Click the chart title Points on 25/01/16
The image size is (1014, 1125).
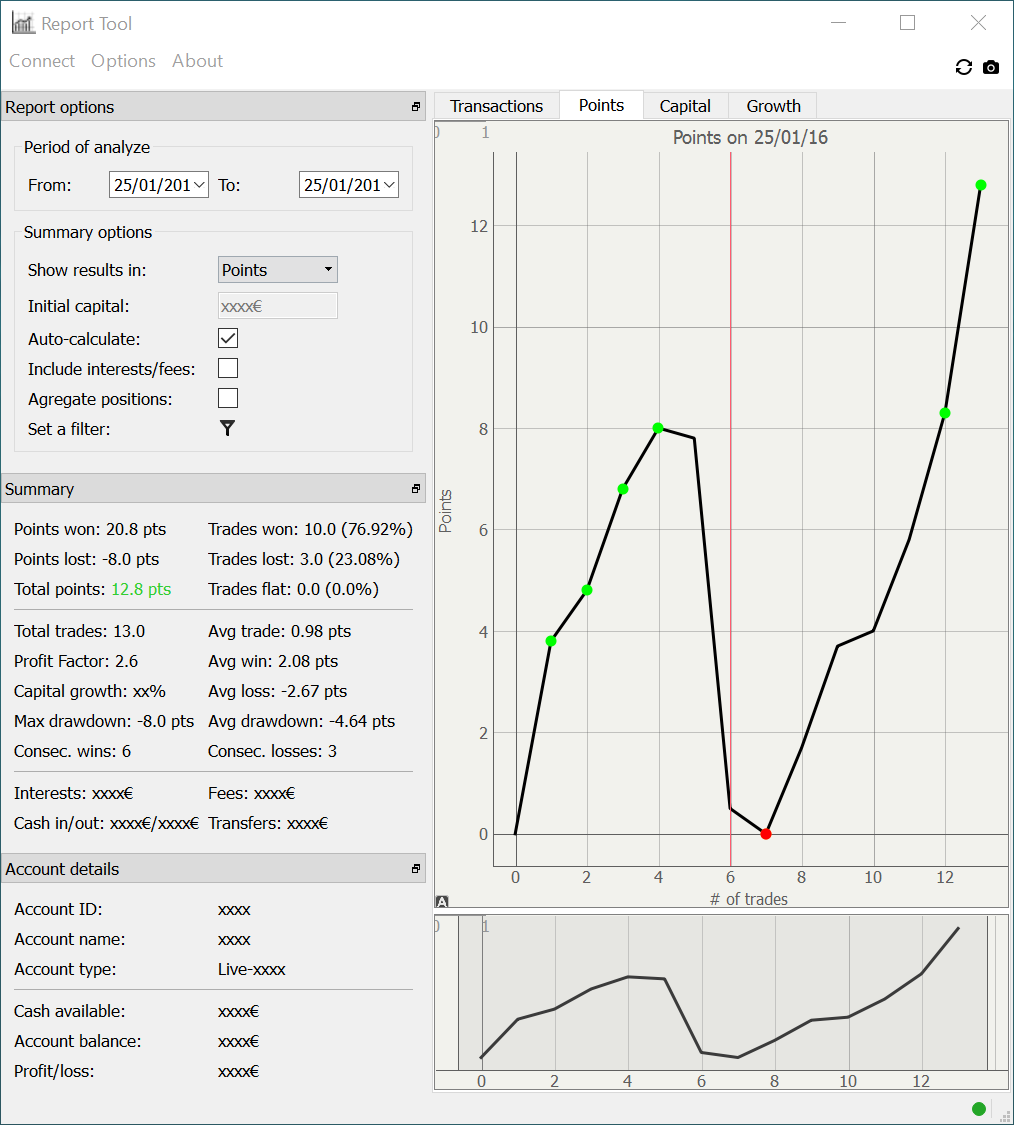750,137
